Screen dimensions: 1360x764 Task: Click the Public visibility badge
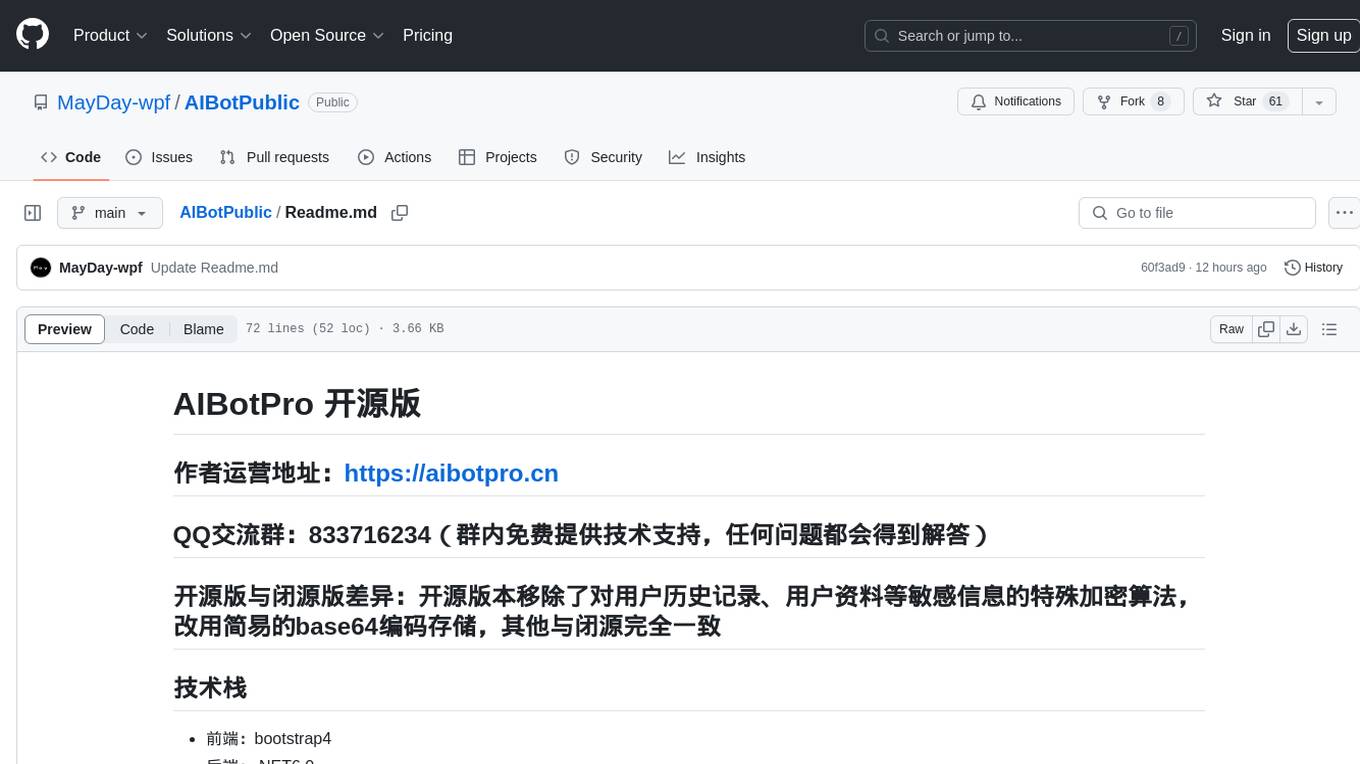333,102
